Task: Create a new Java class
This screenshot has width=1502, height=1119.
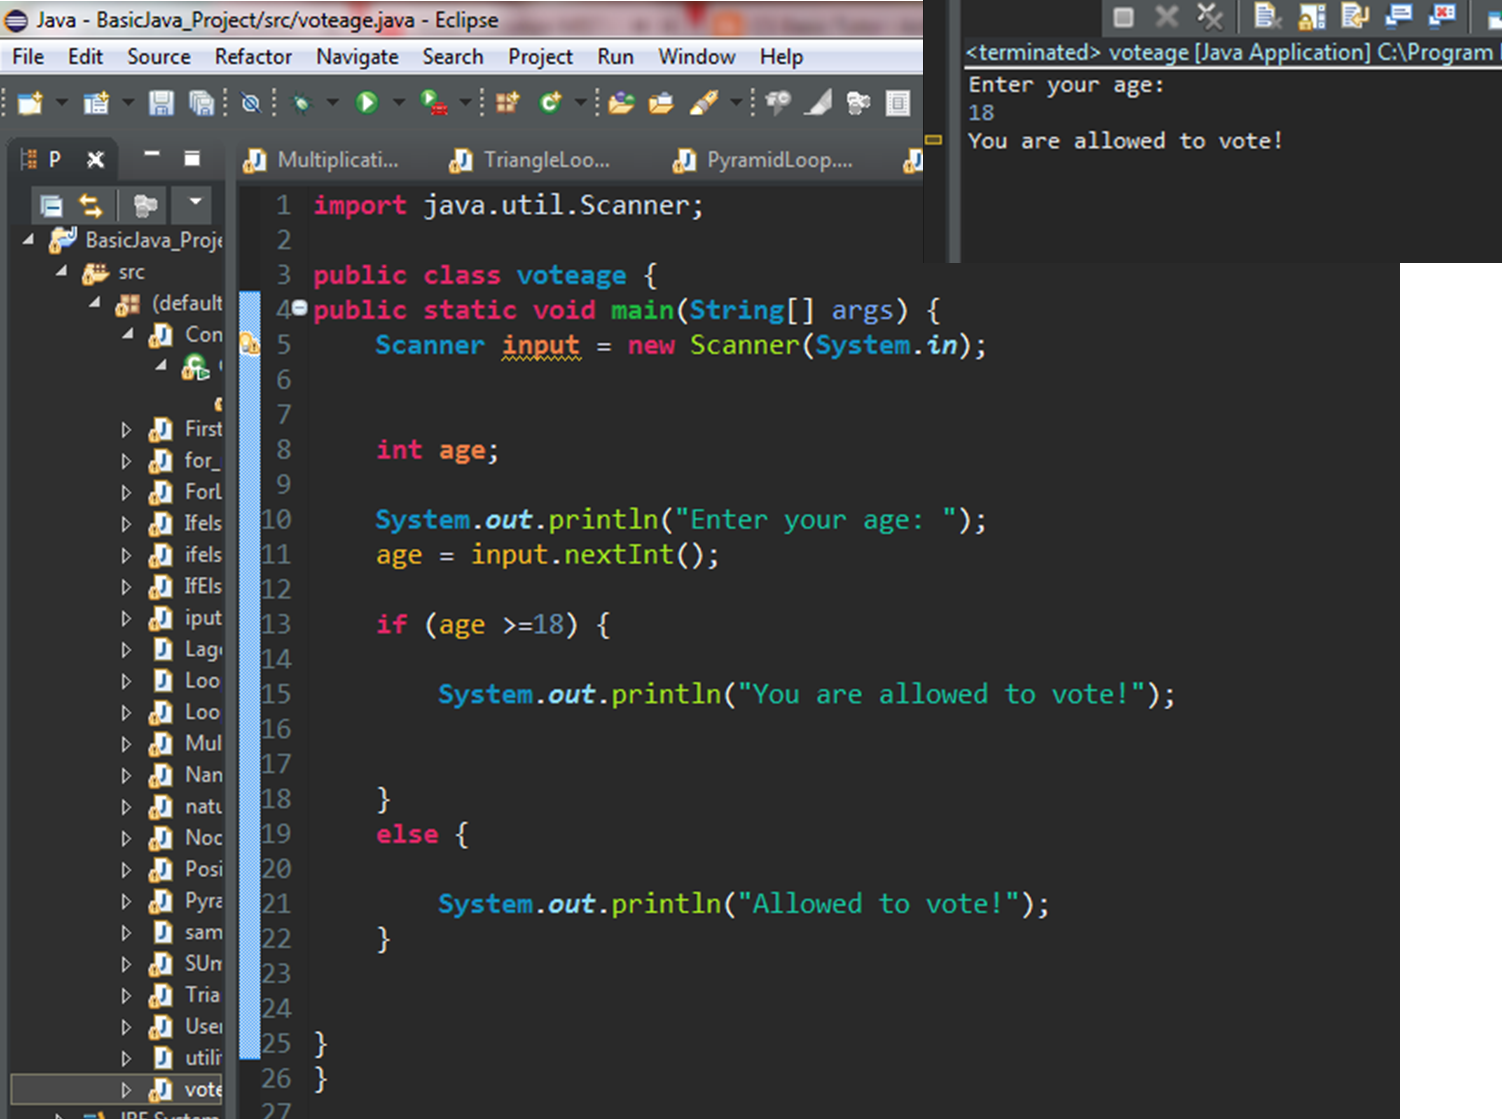Action: tap(550, 102)
